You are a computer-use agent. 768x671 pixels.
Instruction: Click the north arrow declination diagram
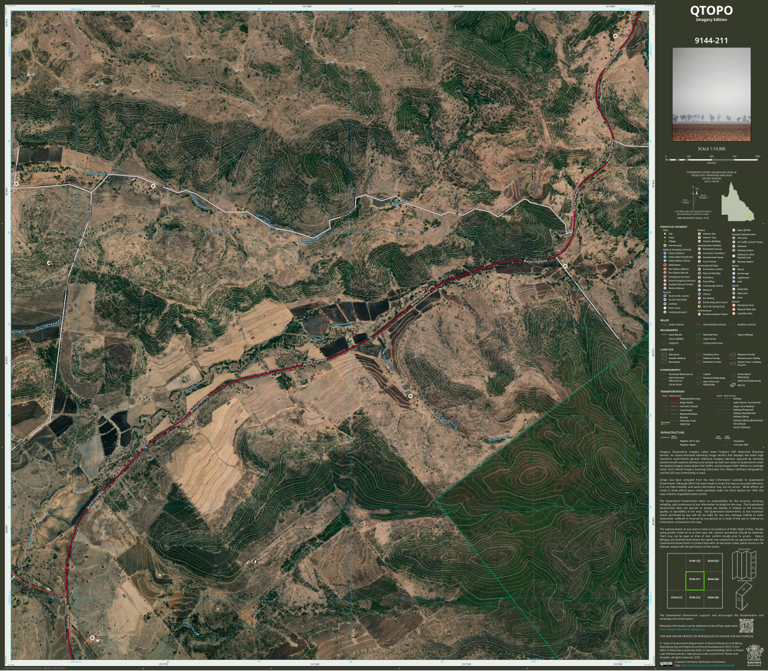(695, 199)
